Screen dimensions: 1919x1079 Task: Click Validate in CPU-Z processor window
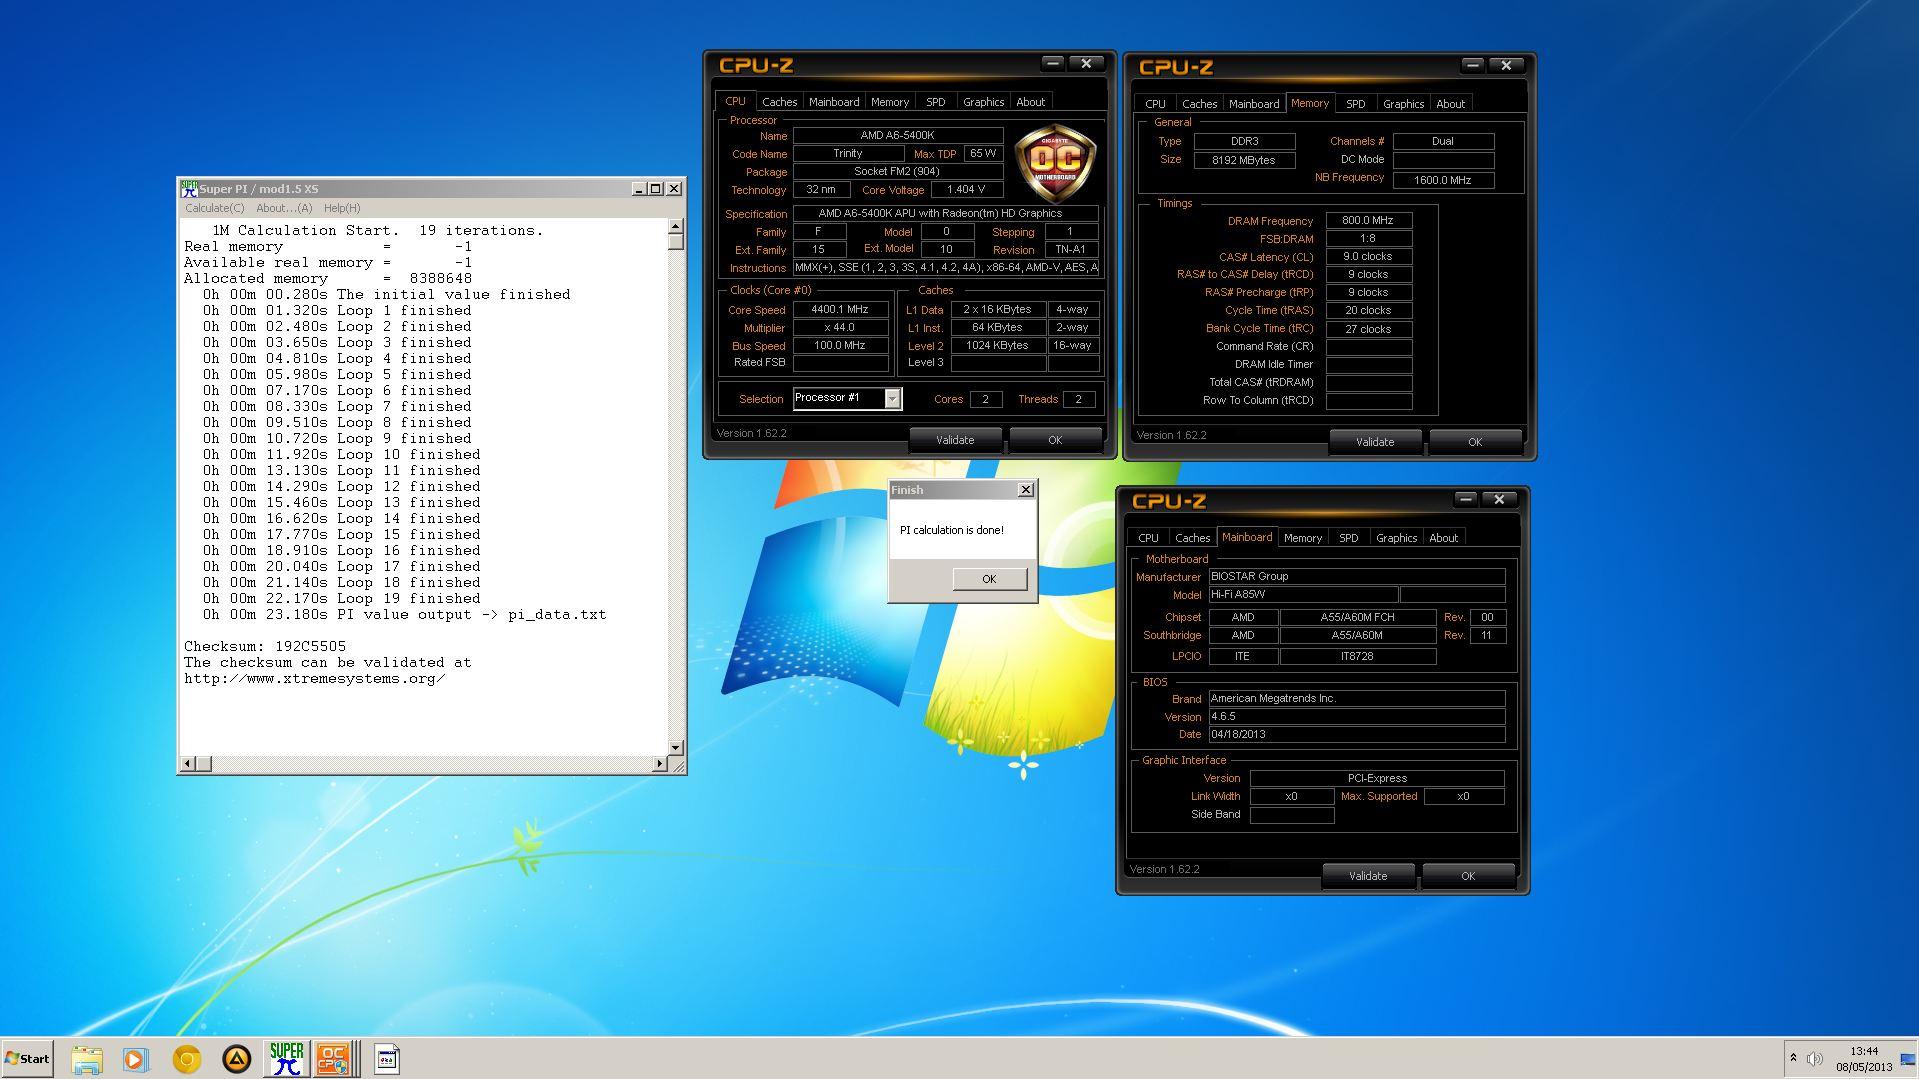(955, 440)
